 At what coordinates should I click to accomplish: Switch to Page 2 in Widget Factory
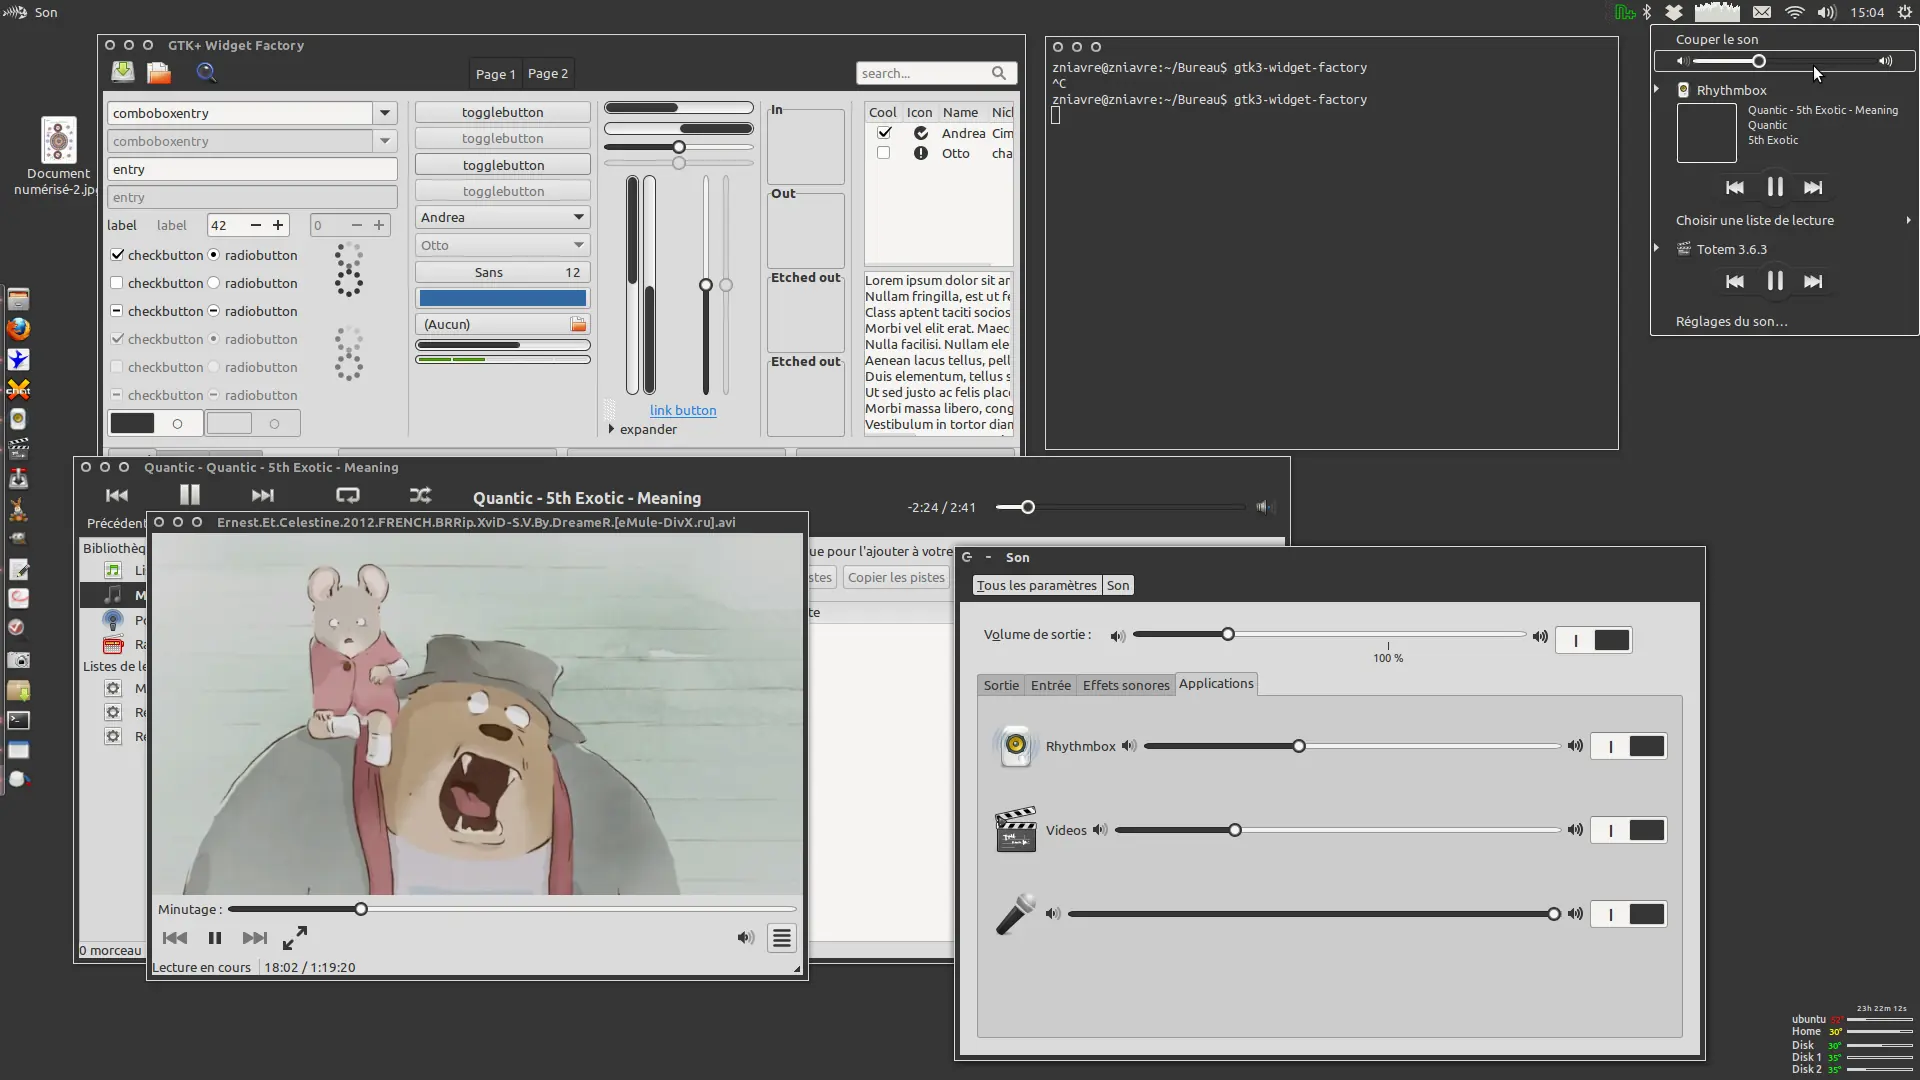coord(548,74)
